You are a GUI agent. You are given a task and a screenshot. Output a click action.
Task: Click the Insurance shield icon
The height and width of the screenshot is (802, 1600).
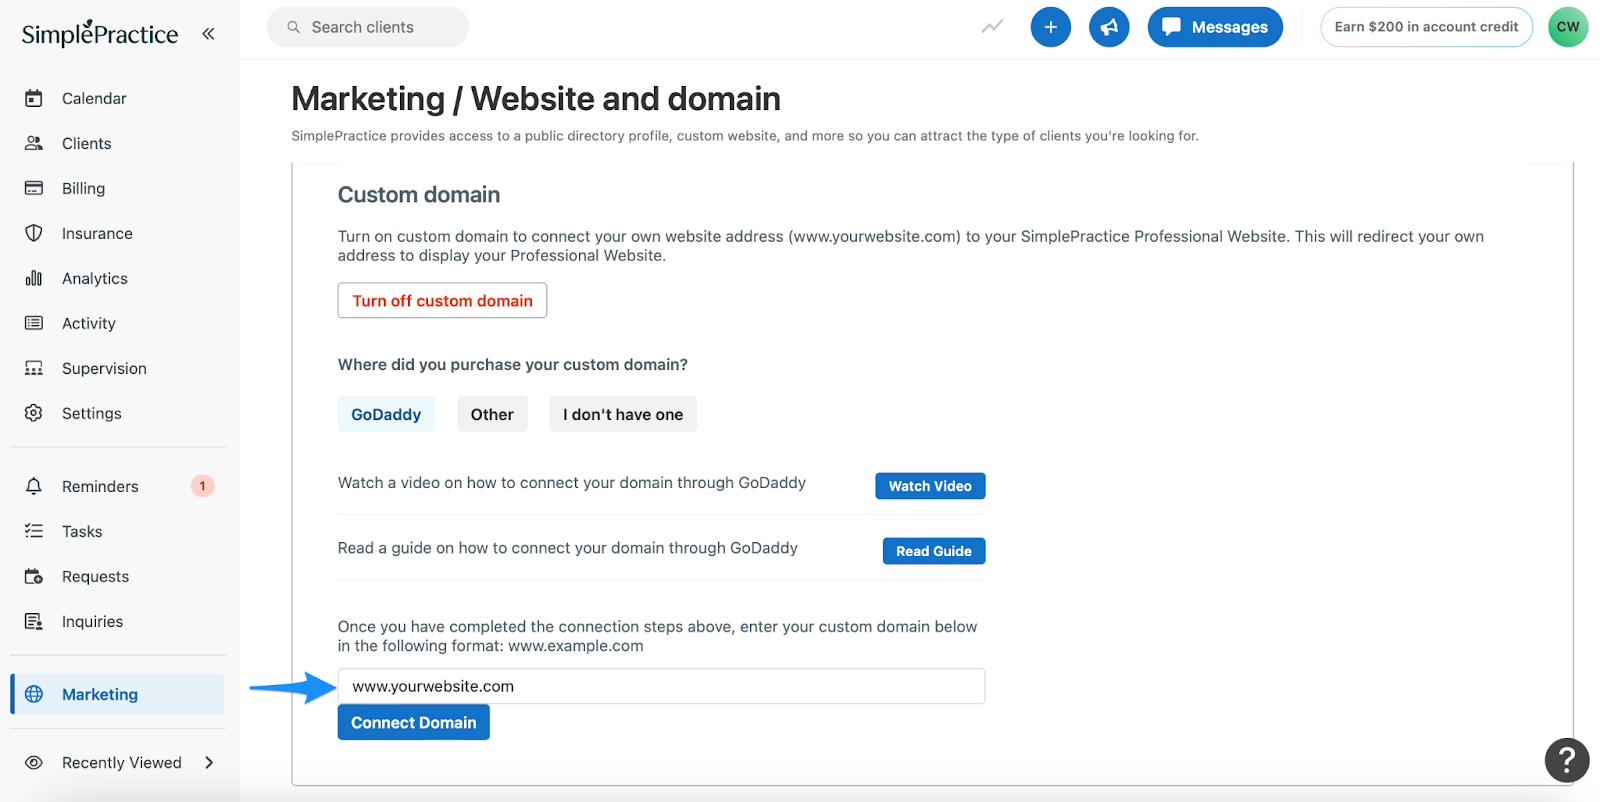point(34,233)
